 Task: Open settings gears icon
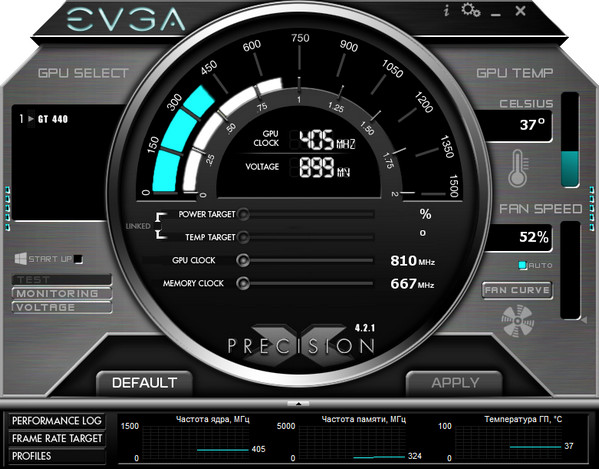470,10
